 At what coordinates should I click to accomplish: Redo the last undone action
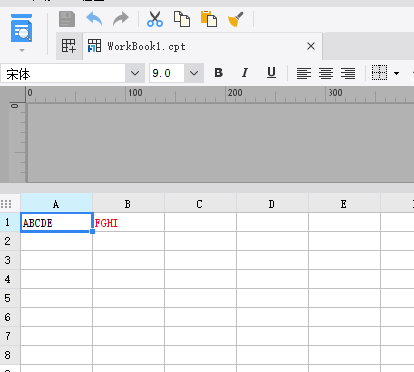click(x=121, y=19)
